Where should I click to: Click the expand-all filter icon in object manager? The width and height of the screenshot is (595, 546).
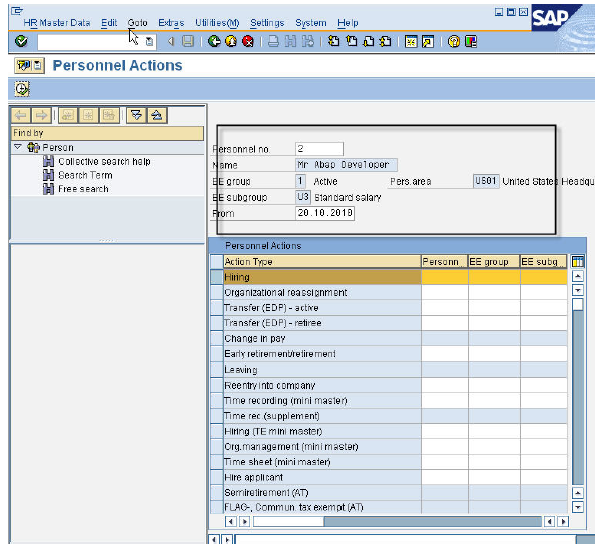click(x=137, y=115)
